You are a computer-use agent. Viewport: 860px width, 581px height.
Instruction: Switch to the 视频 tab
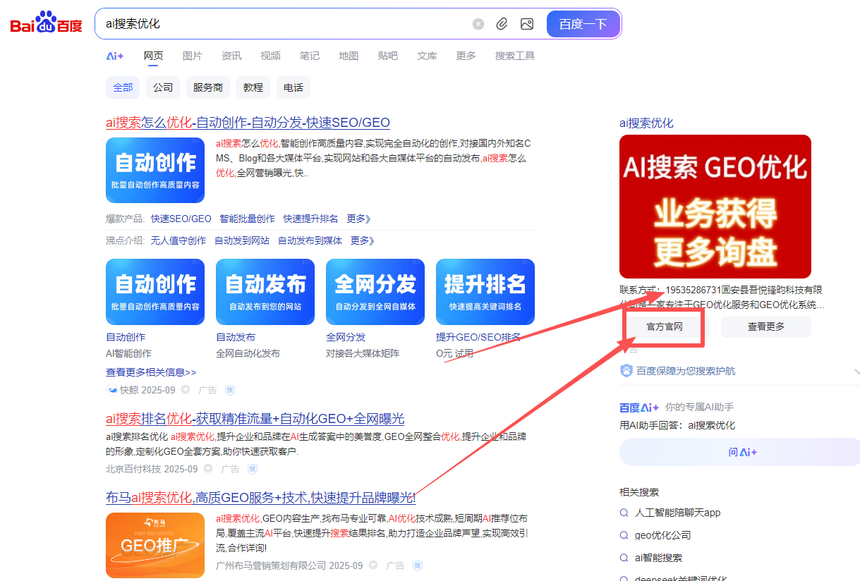(x=270, y=56)
